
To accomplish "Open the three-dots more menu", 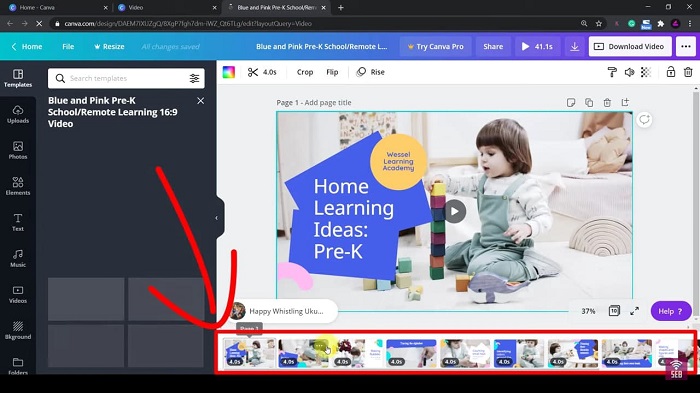I will (x=686, y=46).
